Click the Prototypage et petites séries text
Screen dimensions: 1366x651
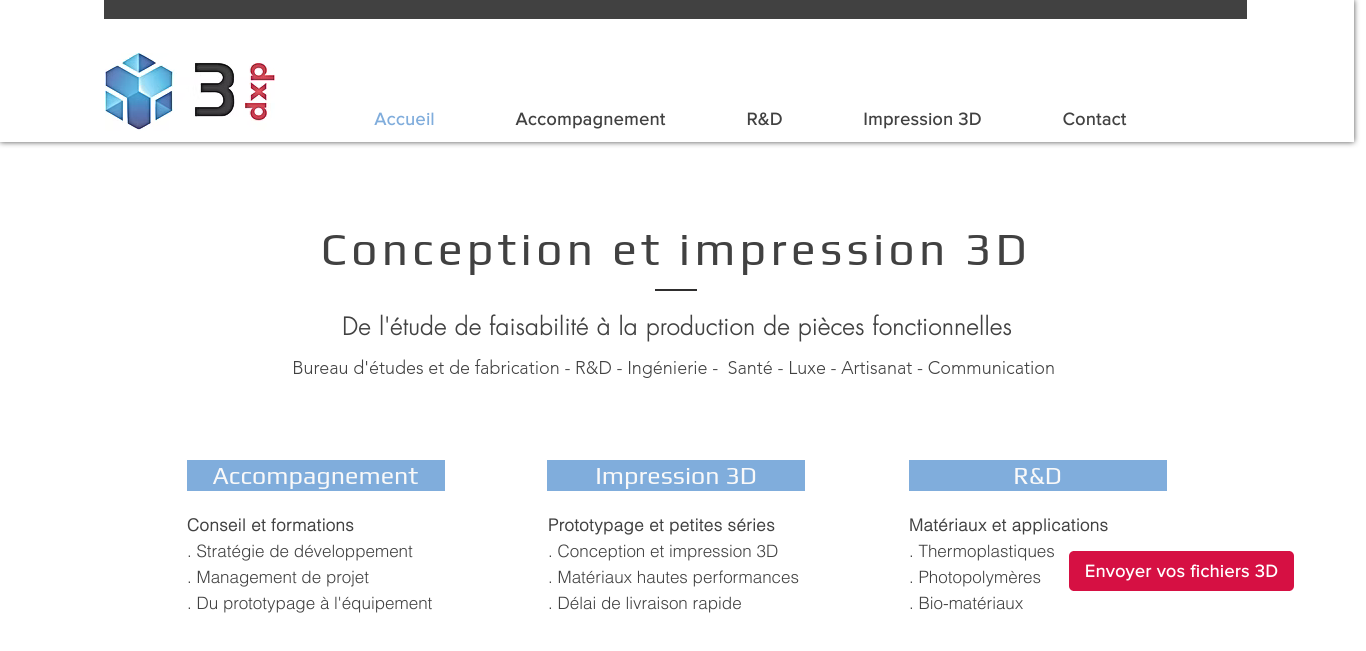point(661,525)
